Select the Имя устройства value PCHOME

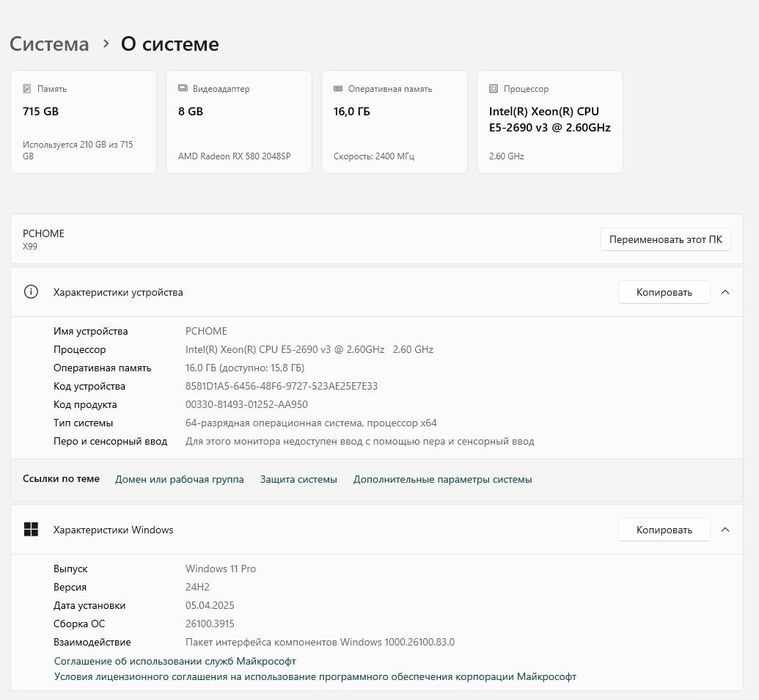pos(206,331)
